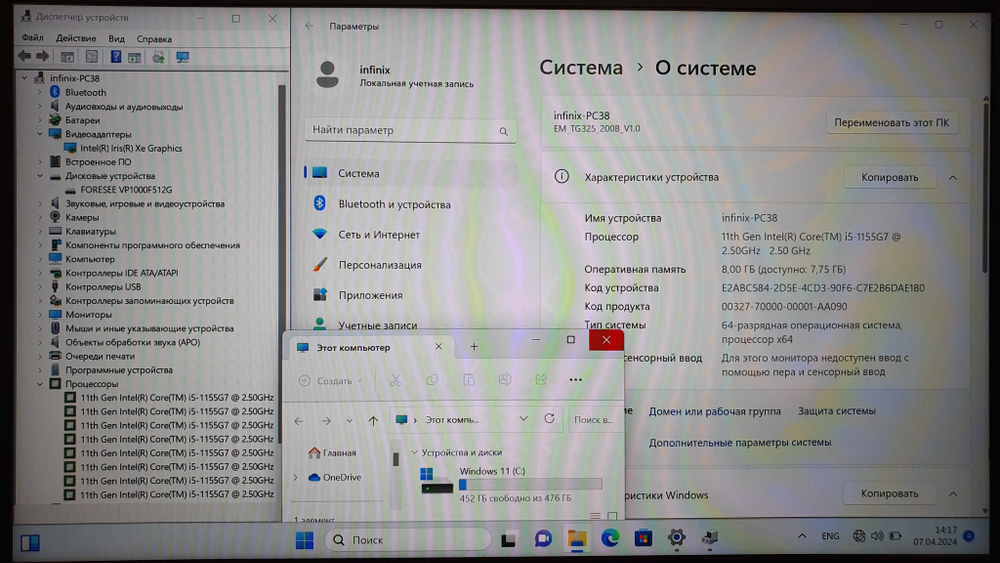Image resolution: width=1000 pixels, height=563 pixels.
Task: Open Дополнительные параметры системы link
Action: (x=740, y=442)
